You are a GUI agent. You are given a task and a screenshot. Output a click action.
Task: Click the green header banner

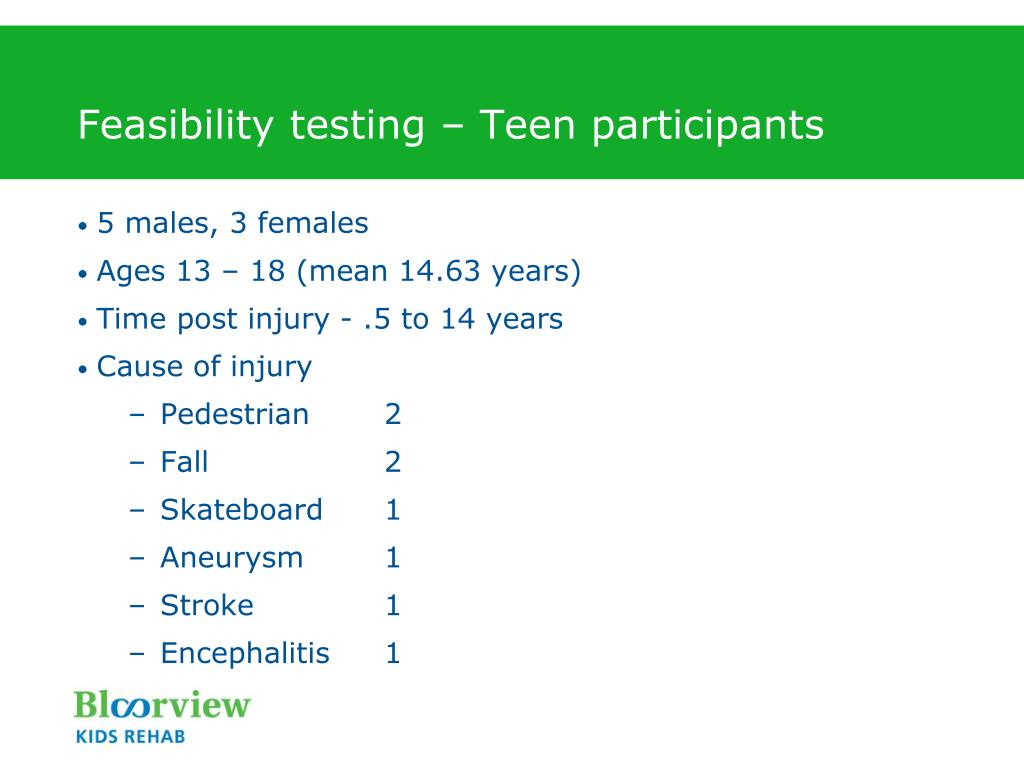pos(512,102)
